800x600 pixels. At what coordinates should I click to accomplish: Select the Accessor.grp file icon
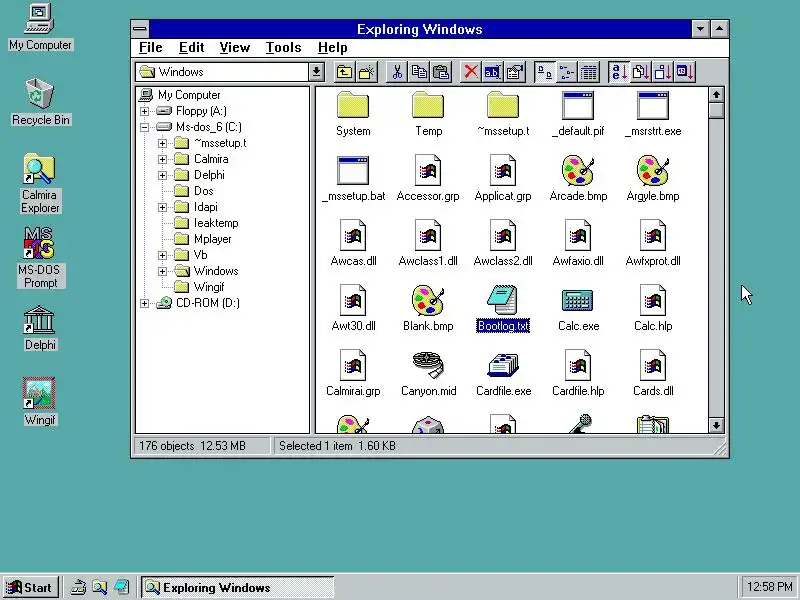(x=428, y=170)
